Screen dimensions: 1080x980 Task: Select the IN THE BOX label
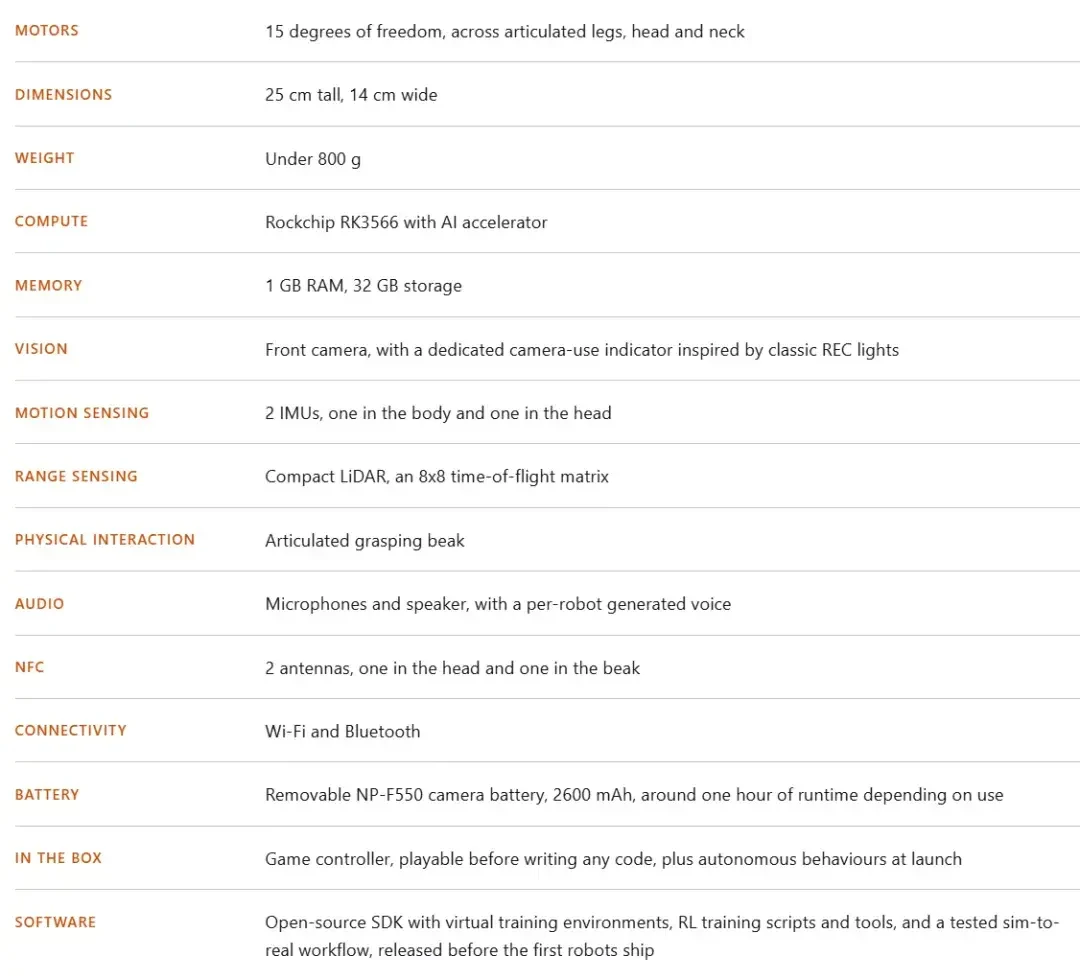coord(59,857)
